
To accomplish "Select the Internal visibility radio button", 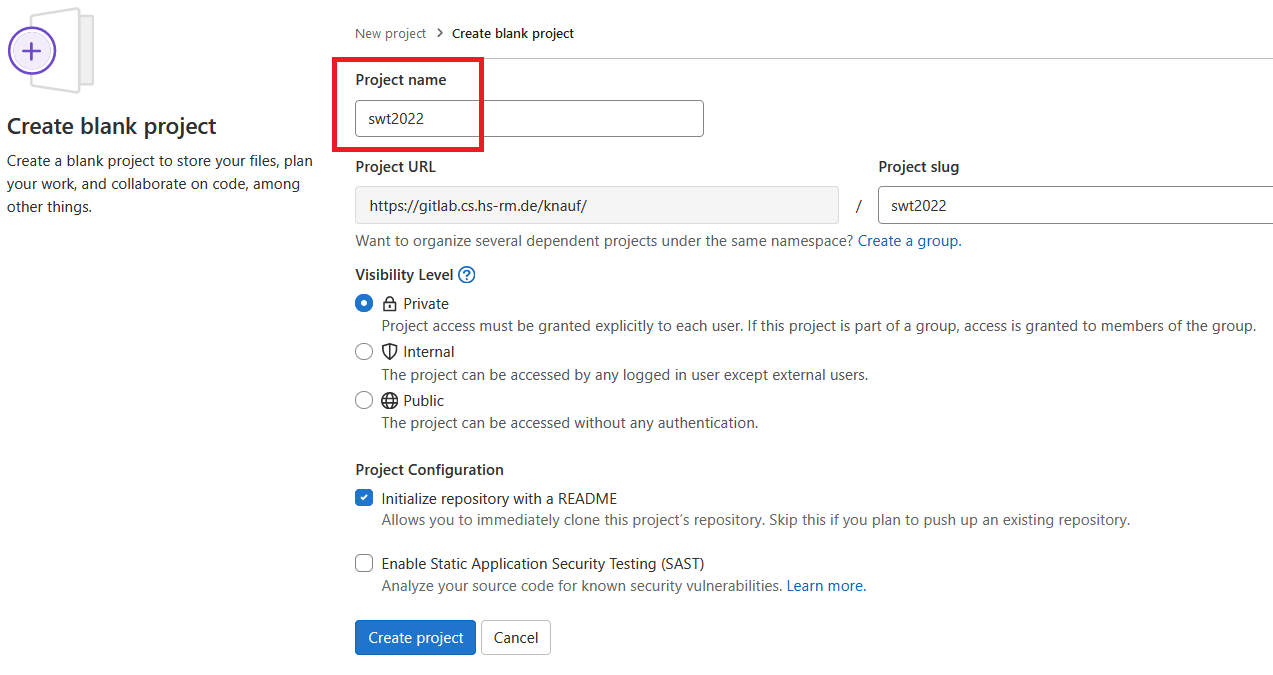I will click(x=364, y=351).
